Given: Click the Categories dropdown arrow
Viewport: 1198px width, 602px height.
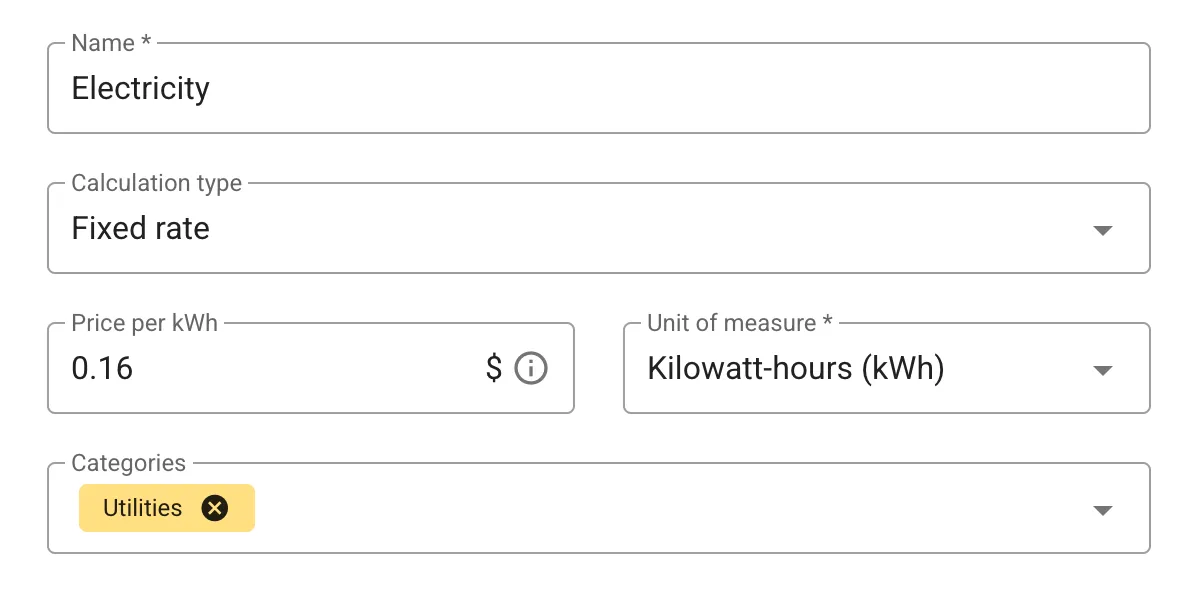Looking at the screenshot, I should 1102,509.
